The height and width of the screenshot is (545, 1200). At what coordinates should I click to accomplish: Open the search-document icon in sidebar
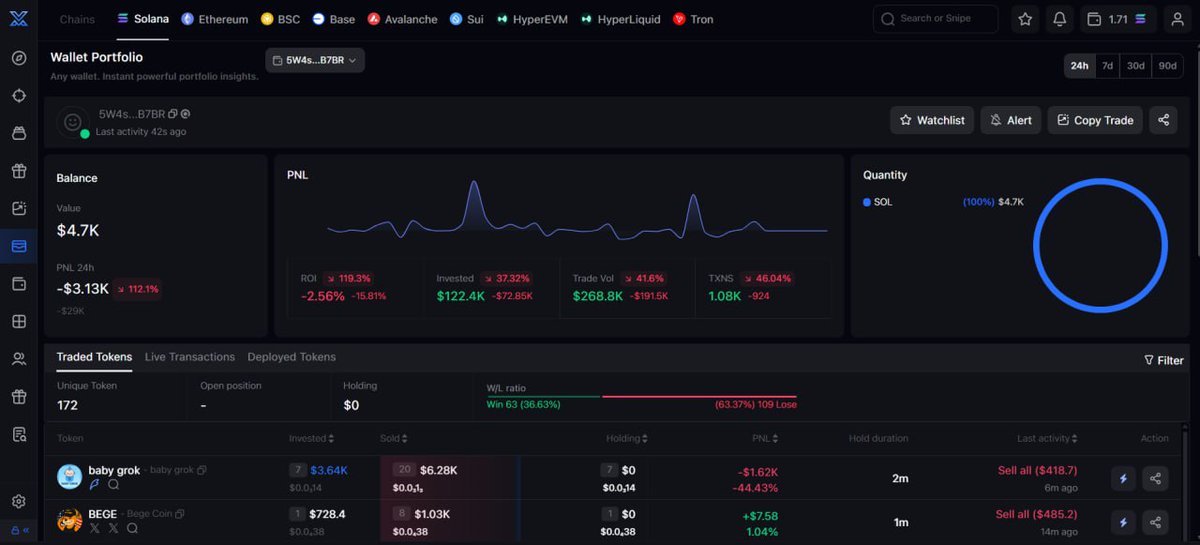[x=19, y=434]
